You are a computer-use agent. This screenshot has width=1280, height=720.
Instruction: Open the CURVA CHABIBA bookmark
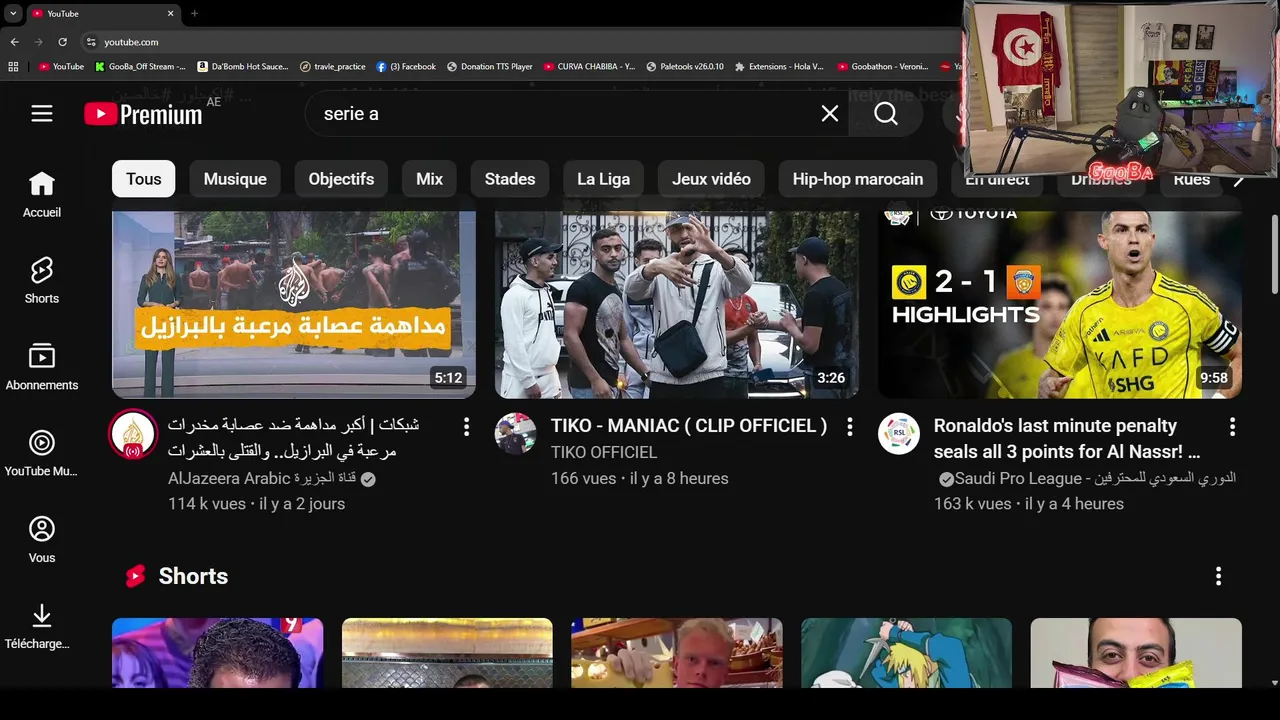(590, 67)
